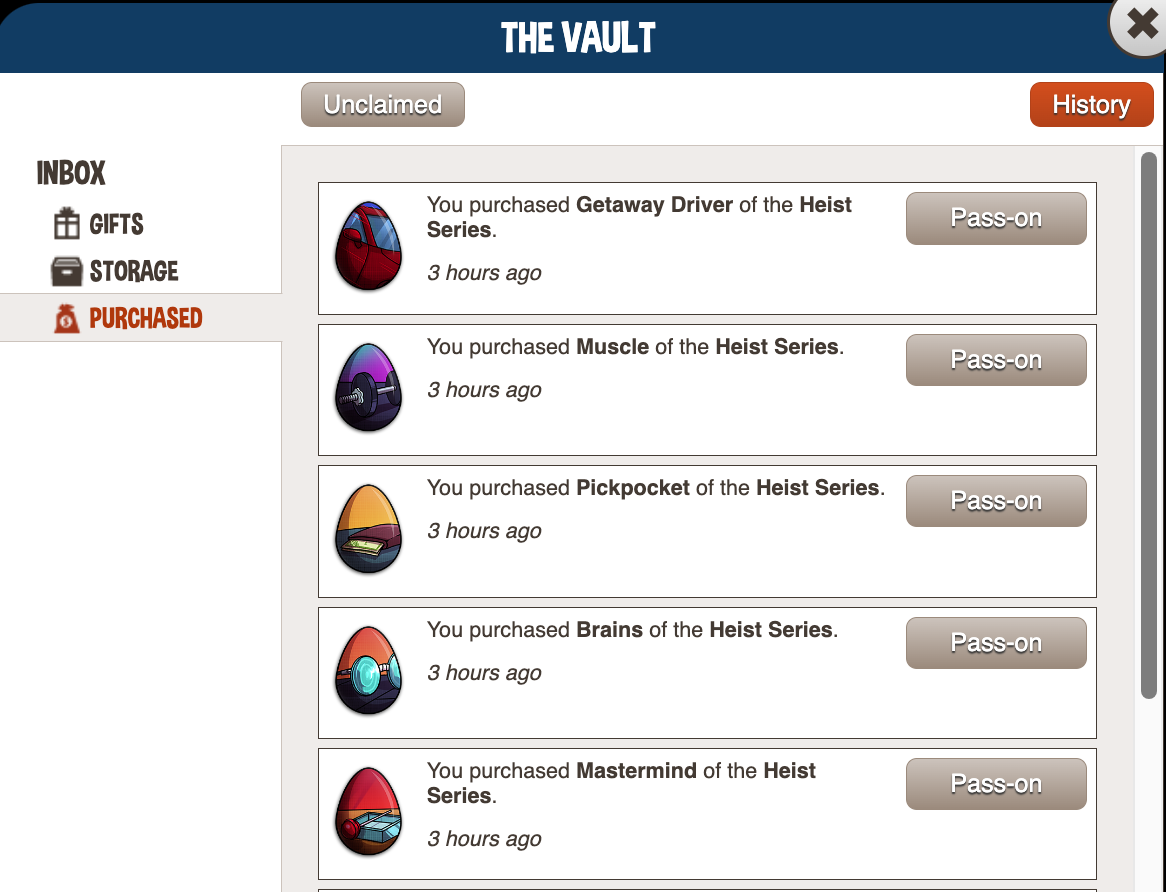Click the Gifts present box icon
The width and height of the screenshot is (1166, 892).
click(66, 223)
